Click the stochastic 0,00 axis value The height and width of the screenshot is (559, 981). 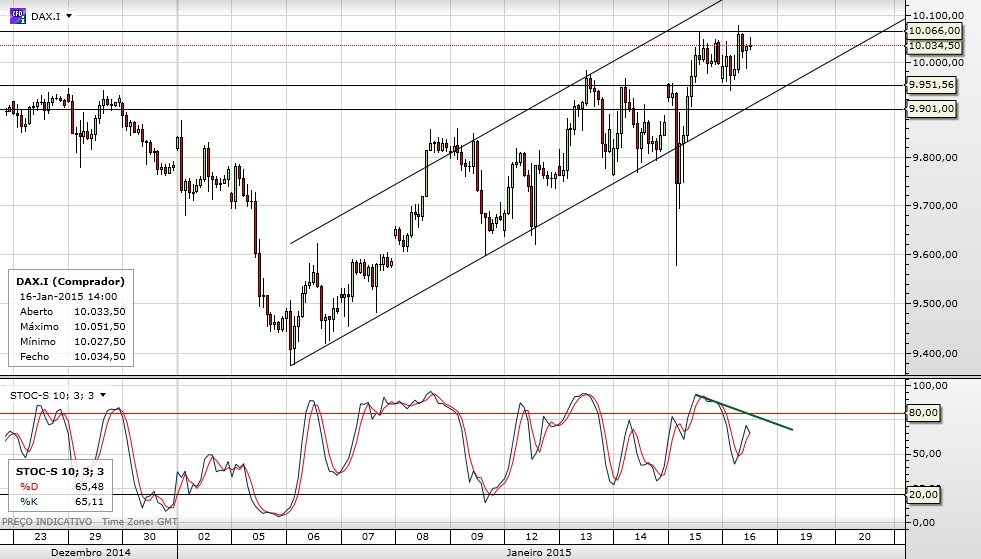(x=924, y=522)
